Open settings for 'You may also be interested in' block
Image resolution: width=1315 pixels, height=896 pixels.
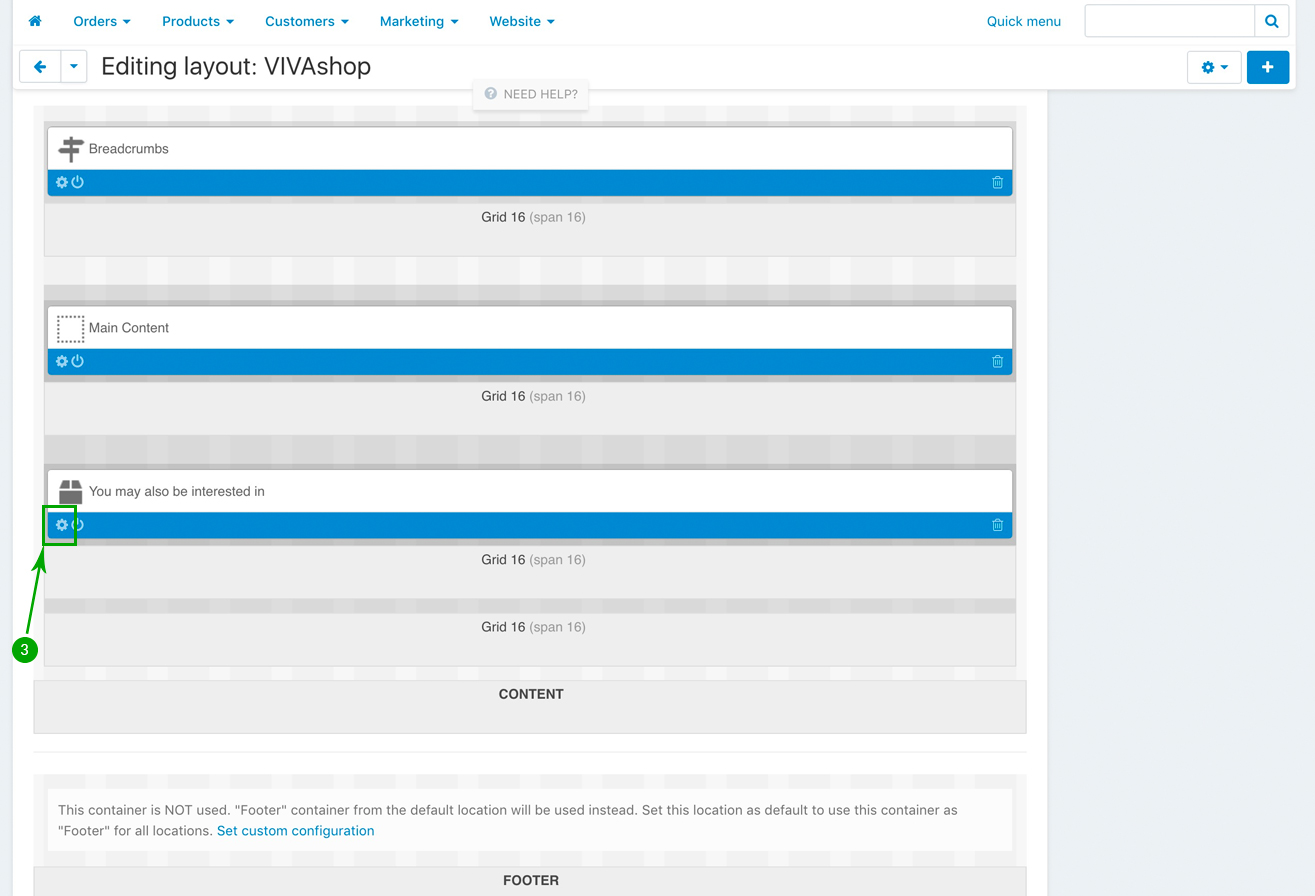coord(62,525)
